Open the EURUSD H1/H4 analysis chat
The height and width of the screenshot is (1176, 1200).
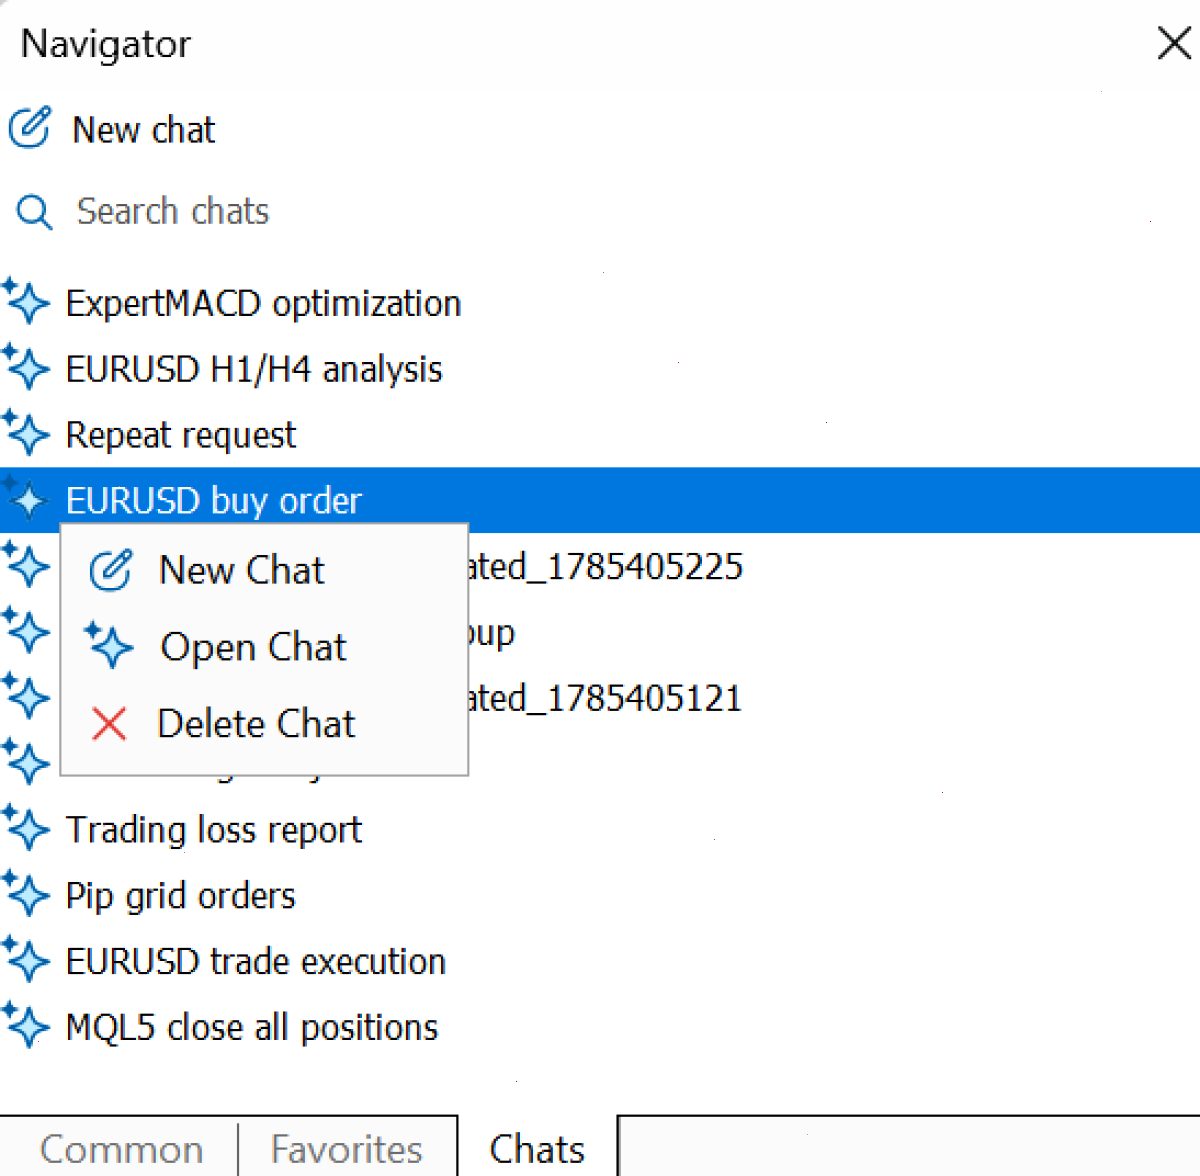[254, 369]
